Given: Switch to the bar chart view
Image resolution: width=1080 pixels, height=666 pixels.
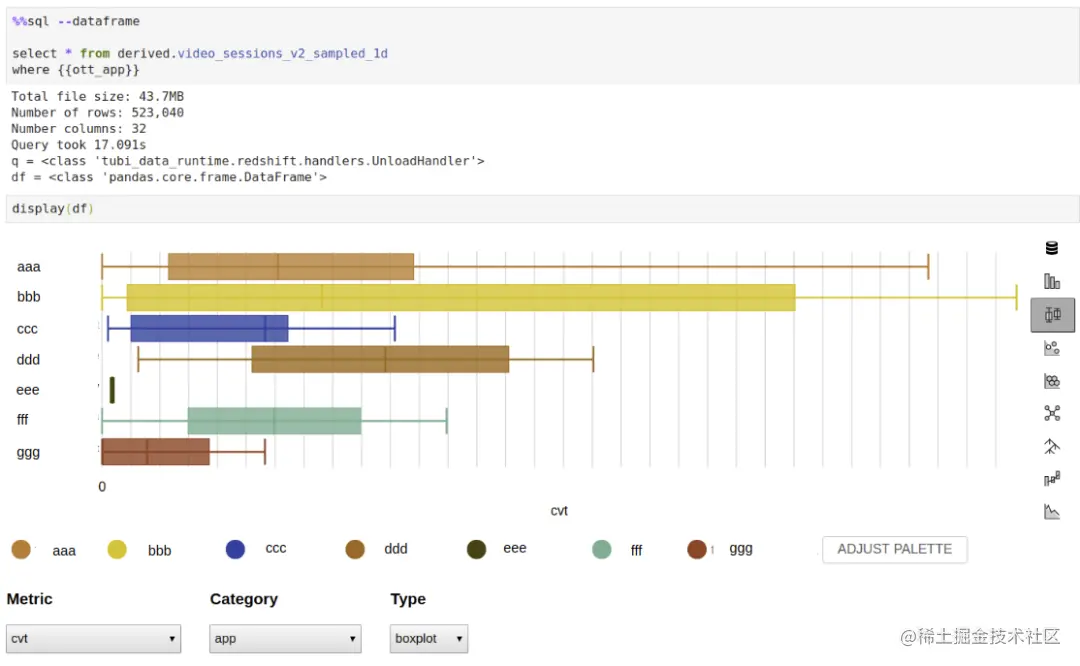Looking at the screenshot, I should point(1052,281).
